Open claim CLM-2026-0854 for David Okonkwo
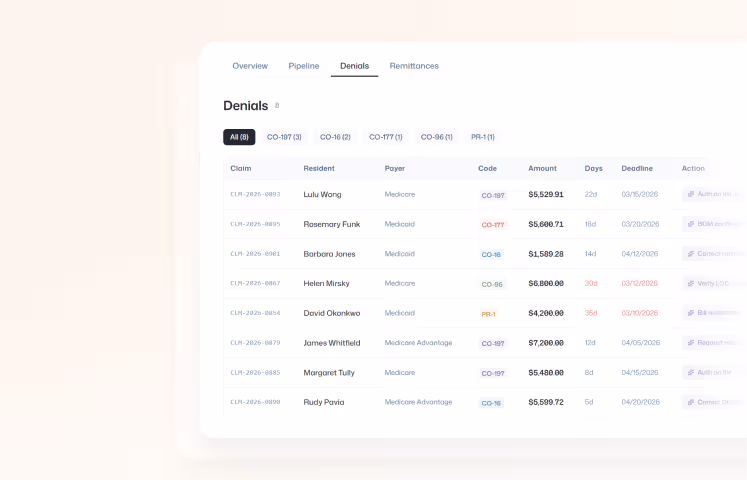This screenshot has height=480, width=747. (x=255, y=313)
